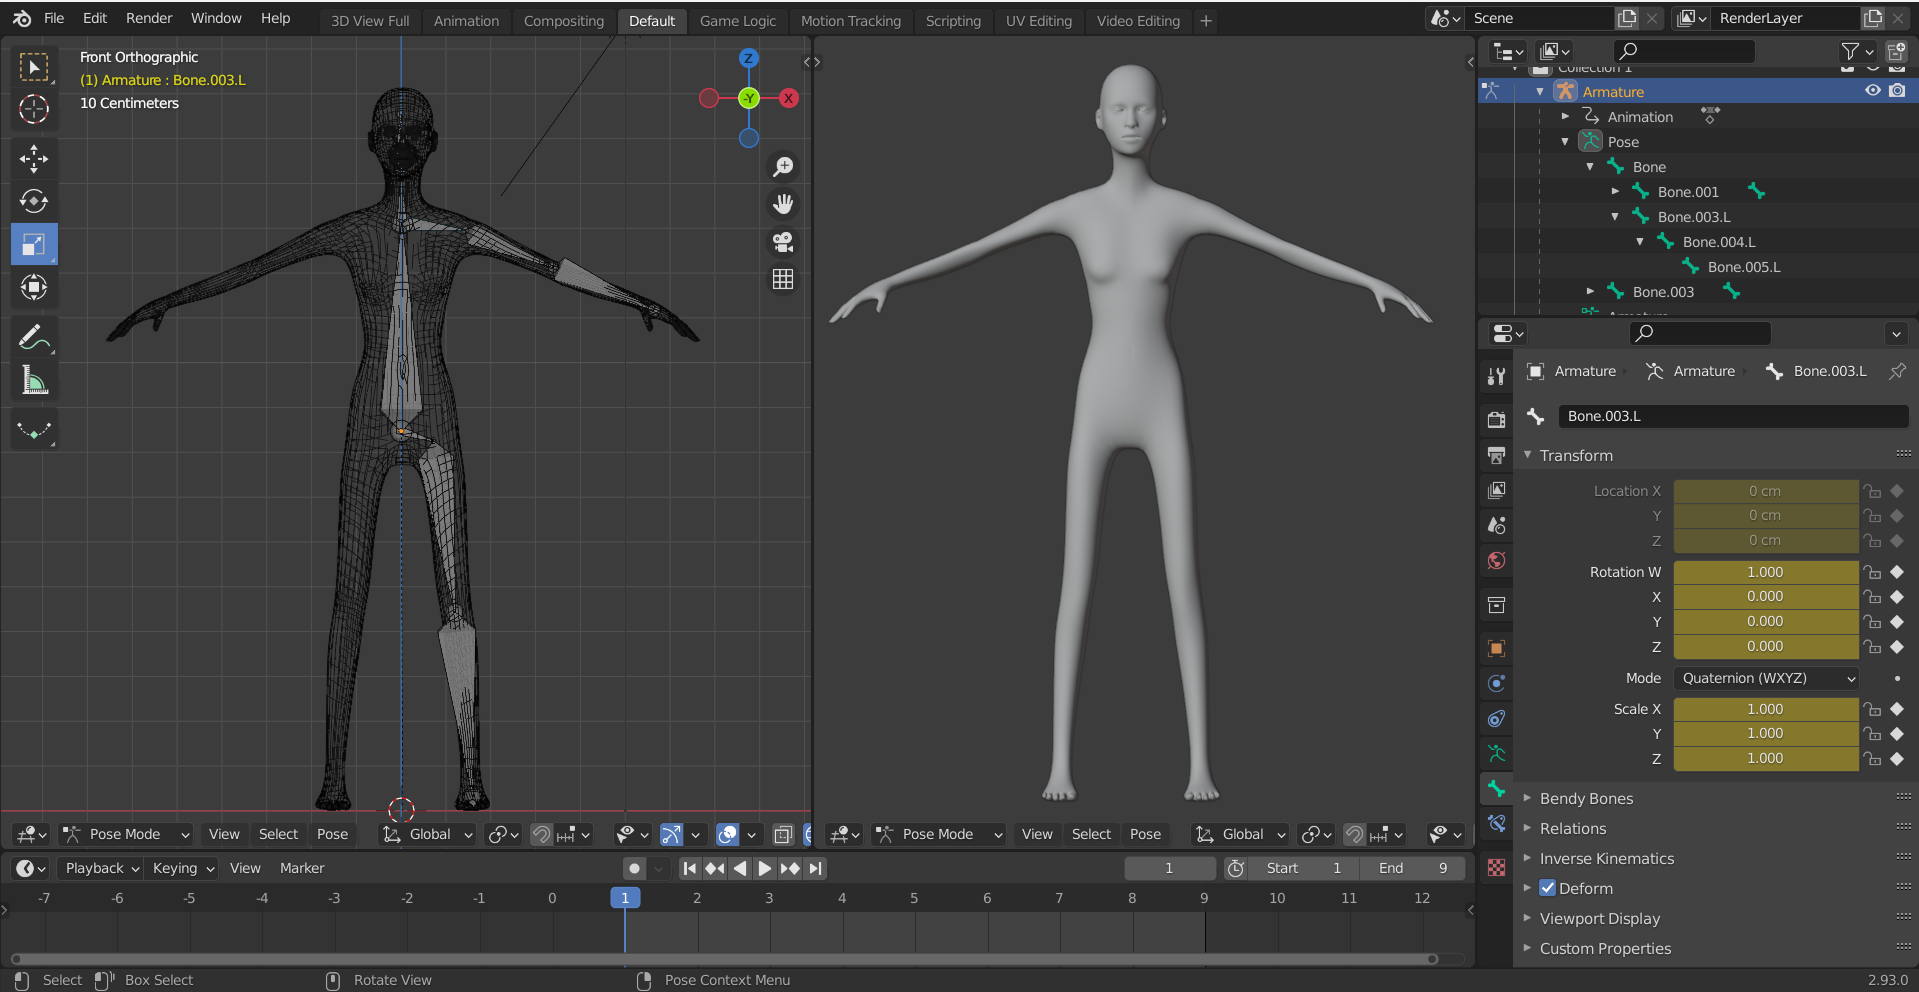Open the Playback dropdown in timeline
Viewport: 1919px width, 992px height.
click(x=100, y=868)
